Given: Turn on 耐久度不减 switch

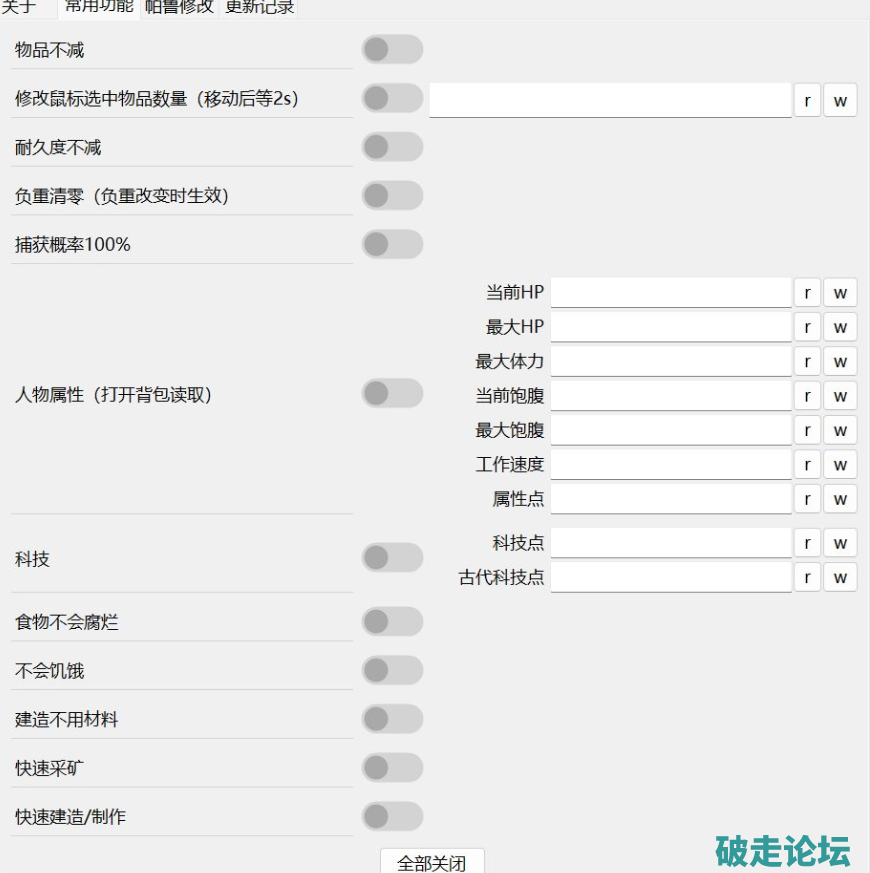Looking at the screenshot, I should pos(392,147).
